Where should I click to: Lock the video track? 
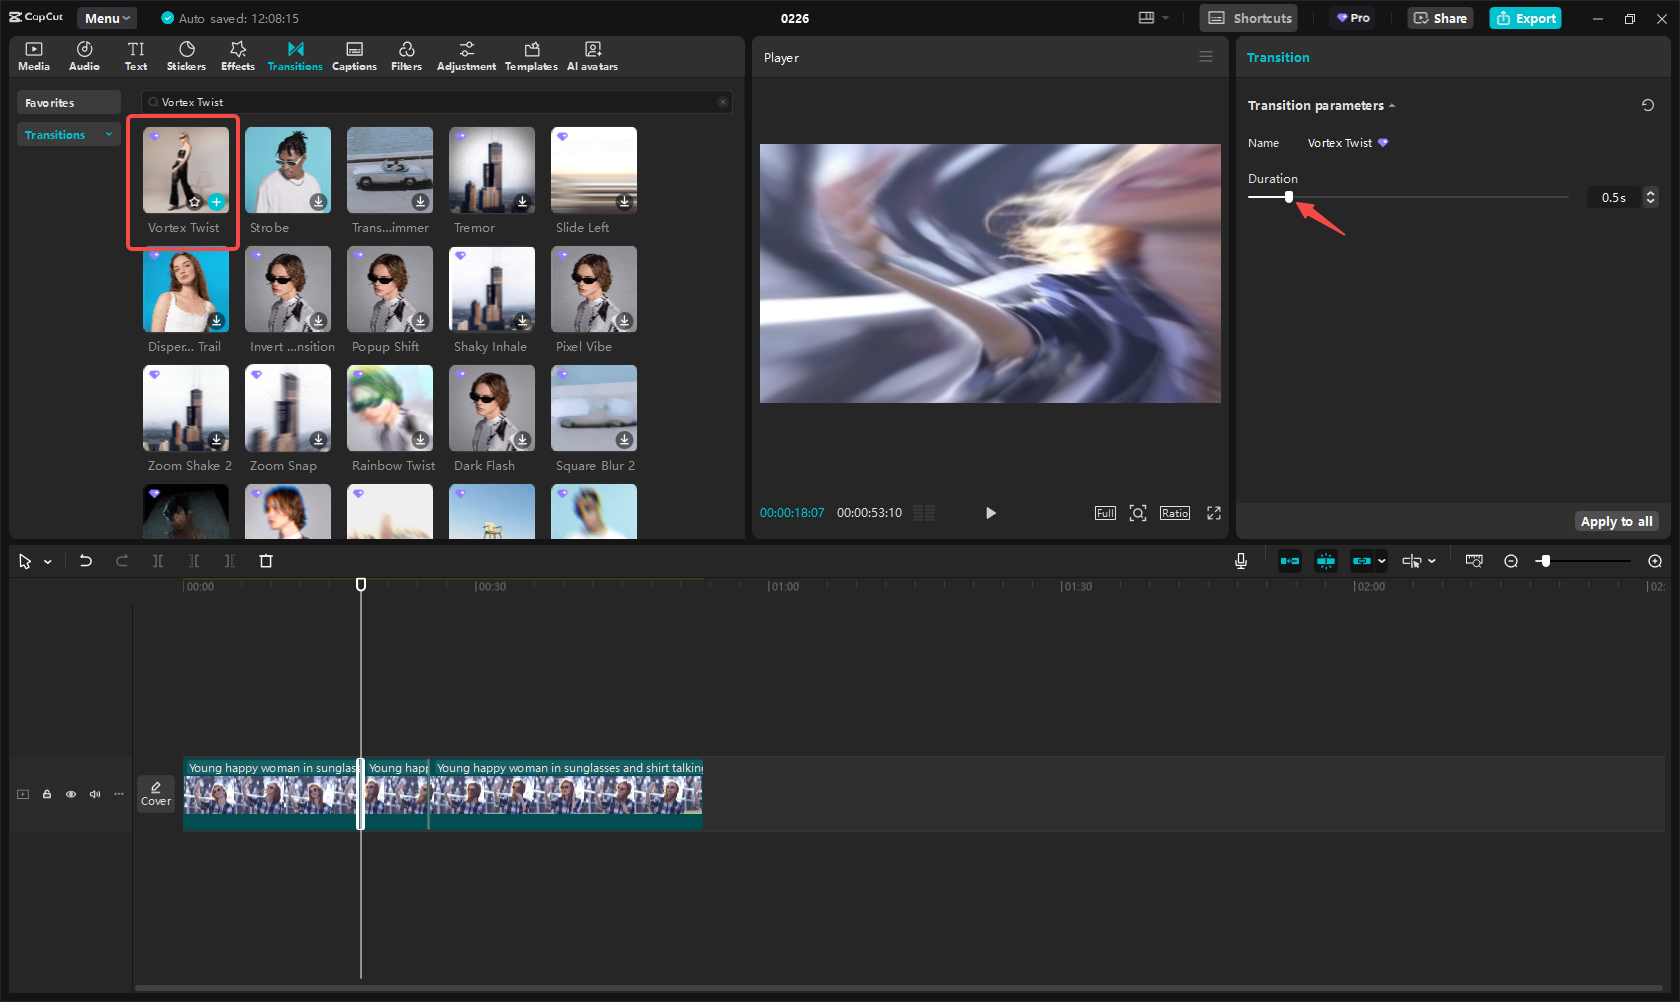coord(47,794)
